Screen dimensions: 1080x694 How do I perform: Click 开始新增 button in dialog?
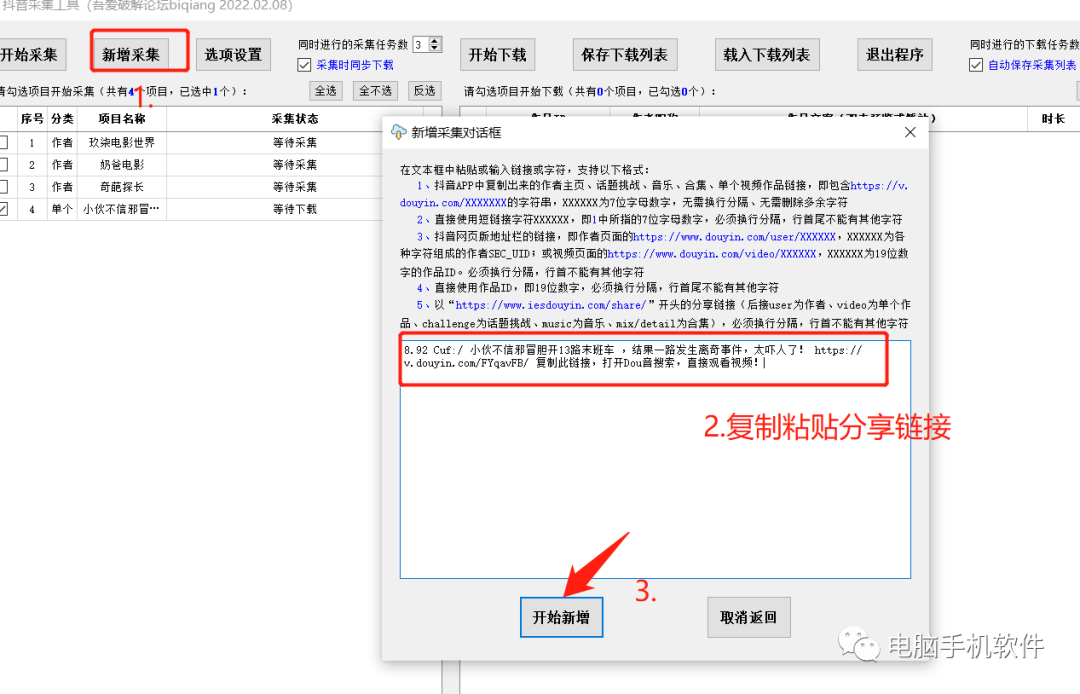pyautogui.click(x=561, y=618)
